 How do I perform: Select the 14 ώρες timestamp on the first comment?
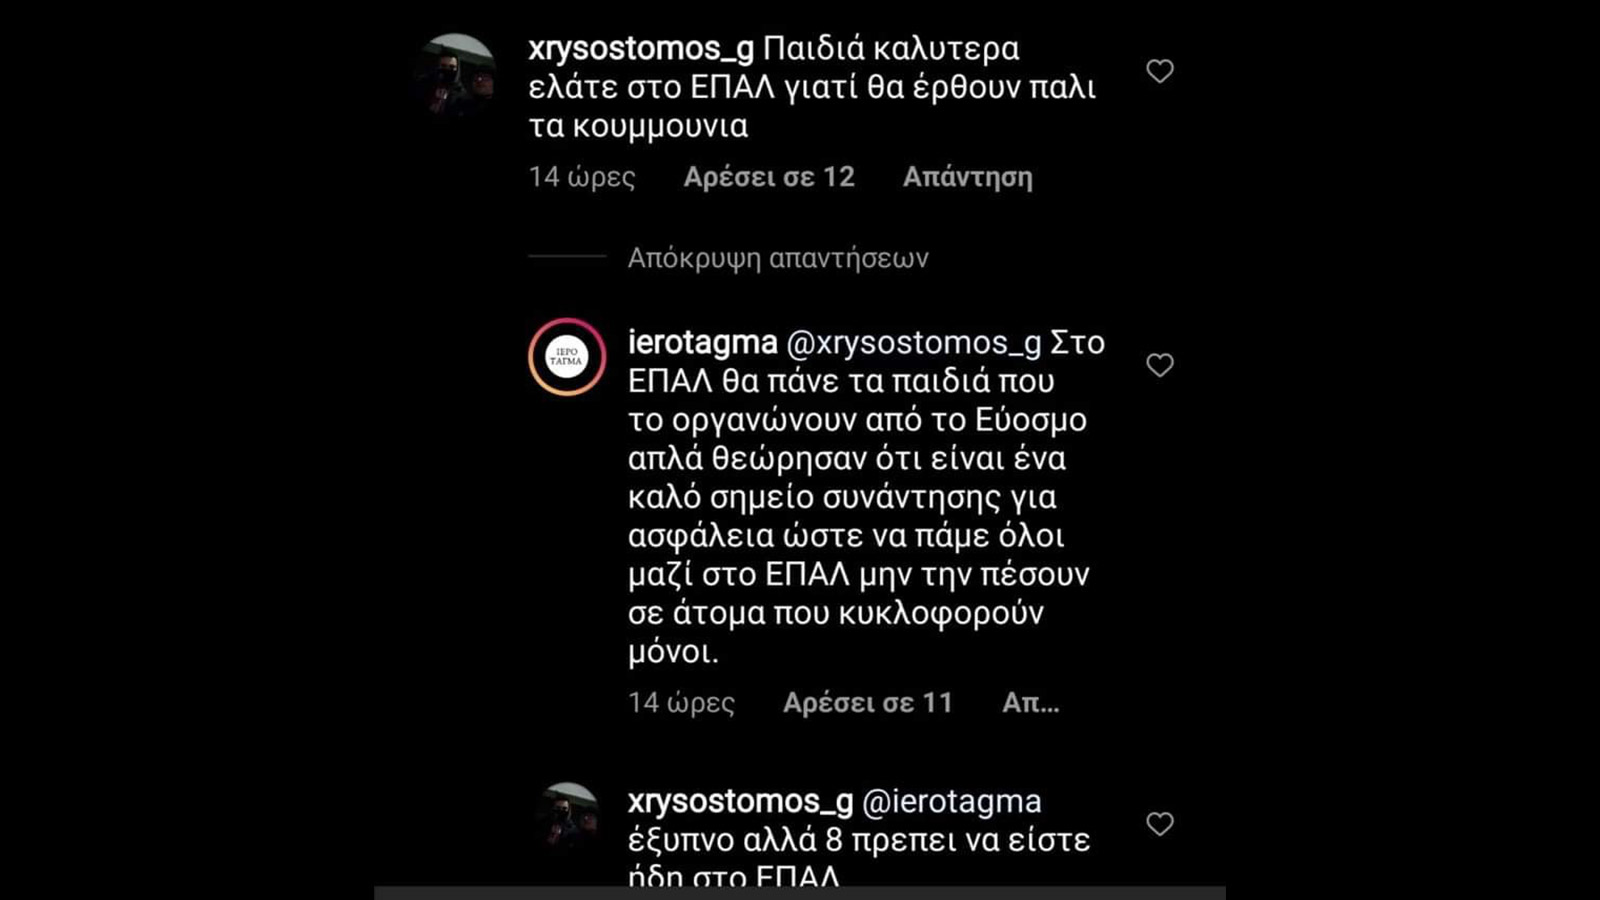point(584,177)
